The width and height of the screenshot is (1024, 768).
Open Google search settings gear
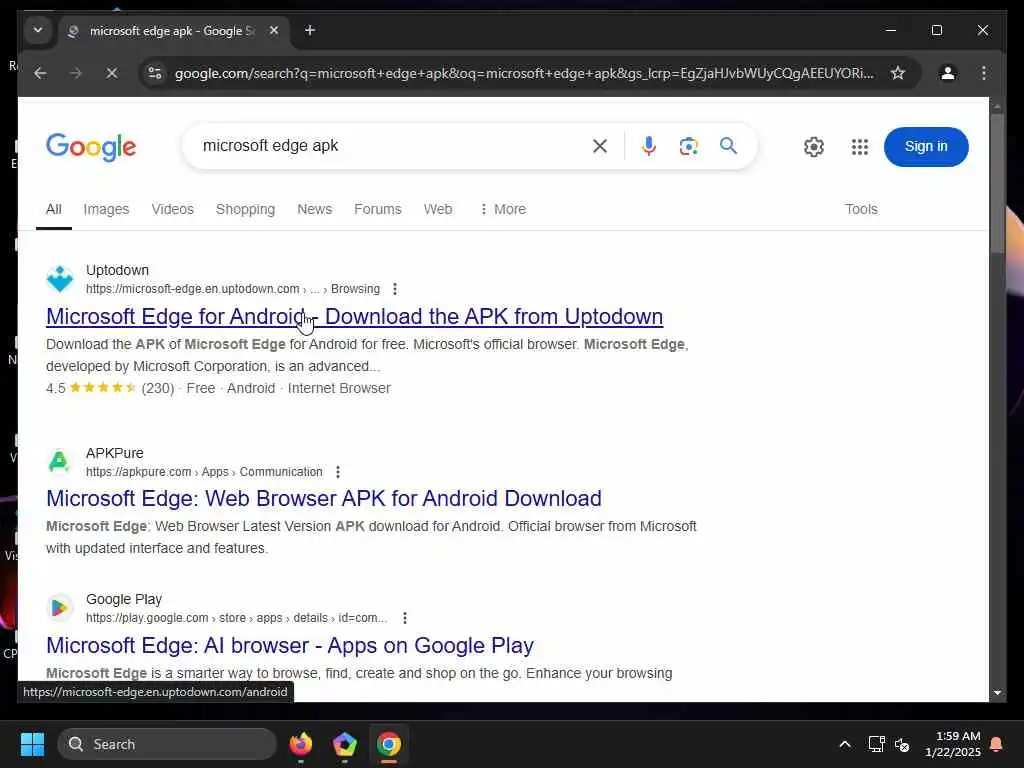point(814,147)
